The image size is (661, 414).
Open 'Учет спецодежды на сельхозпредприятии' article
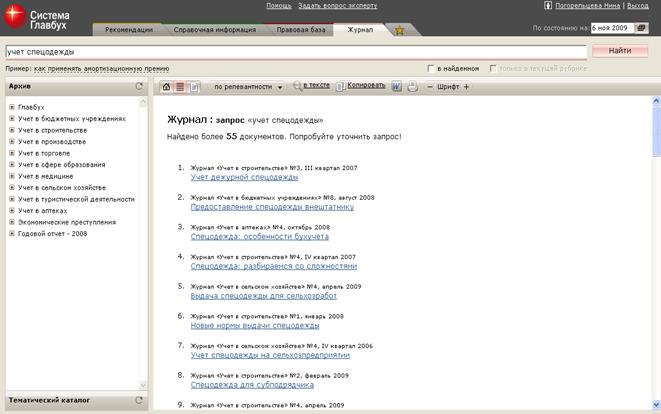[x=270, y=355]
